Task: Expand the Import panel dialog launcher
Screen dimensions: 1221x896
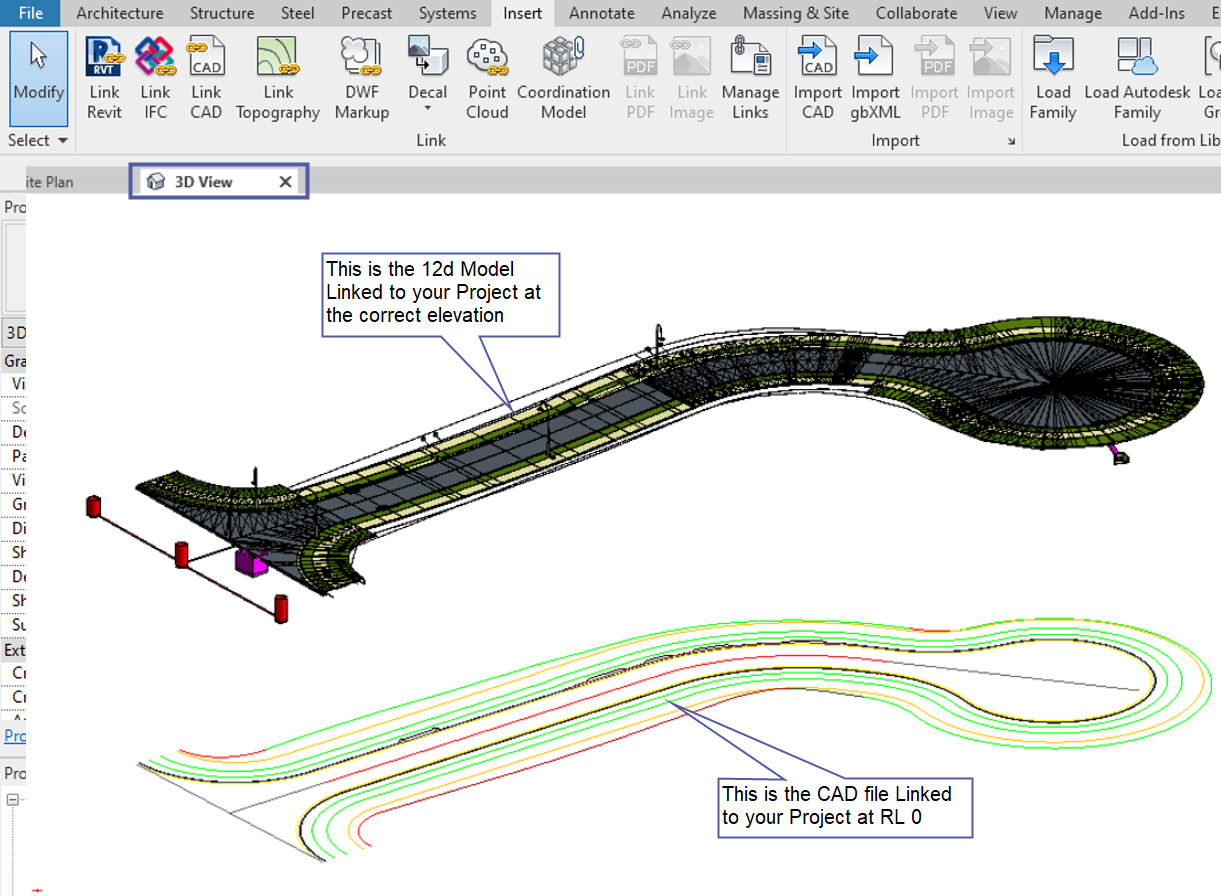Action: [x=1011, y=142]
